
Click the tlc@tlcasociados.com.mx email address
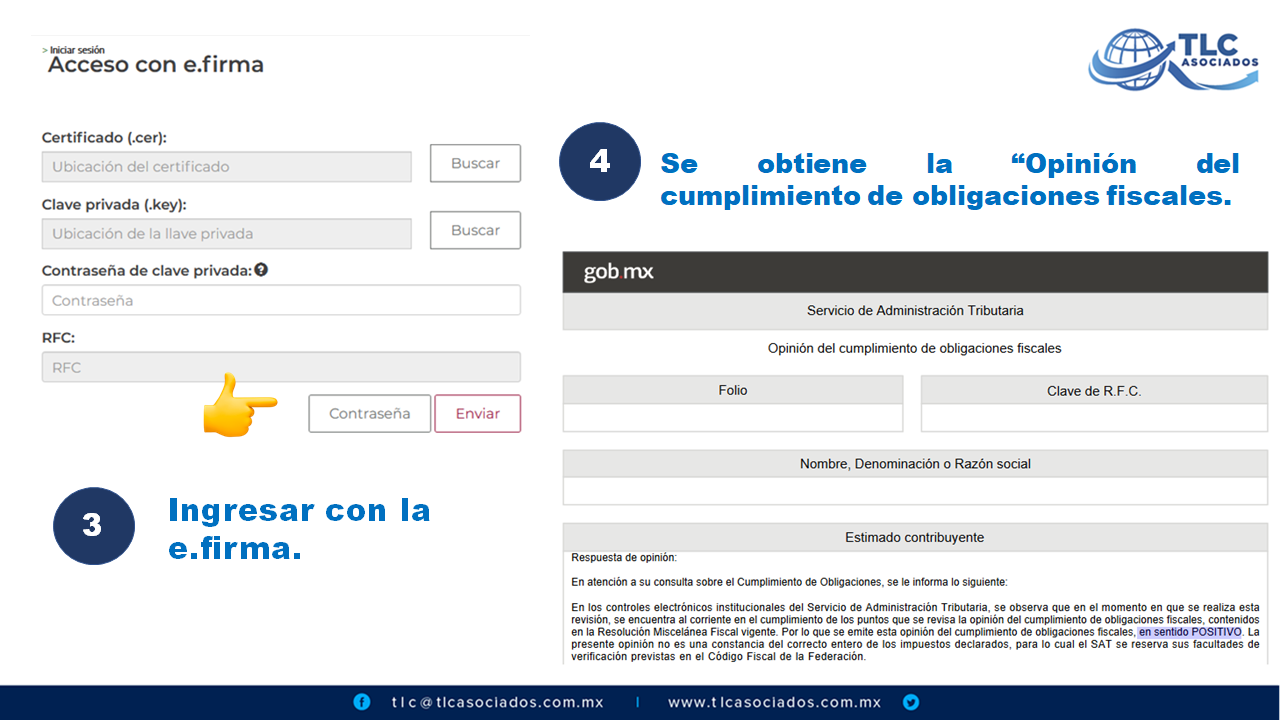497,702
